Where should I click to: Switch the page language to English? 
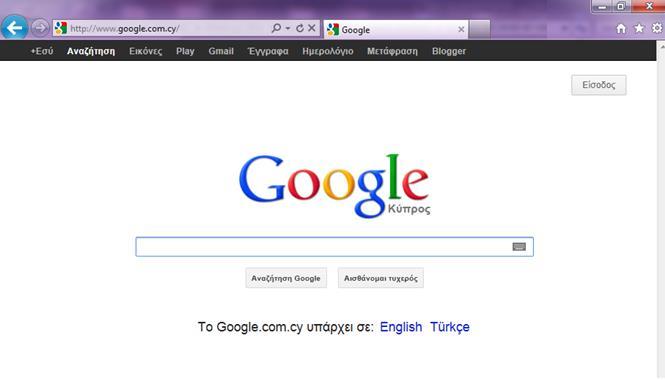click(x=401, y=327)
